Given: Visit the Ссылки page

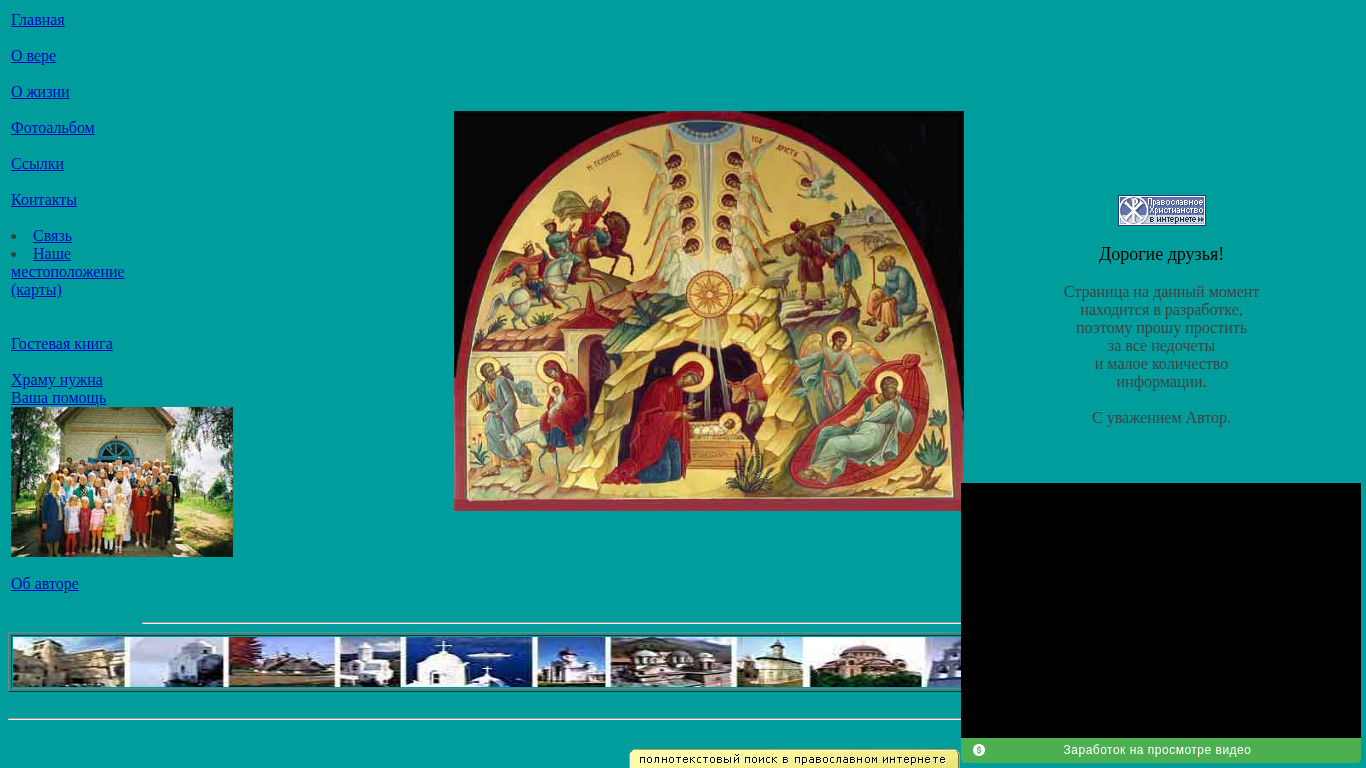Looking at the screenshot, I should click(37, 164).
